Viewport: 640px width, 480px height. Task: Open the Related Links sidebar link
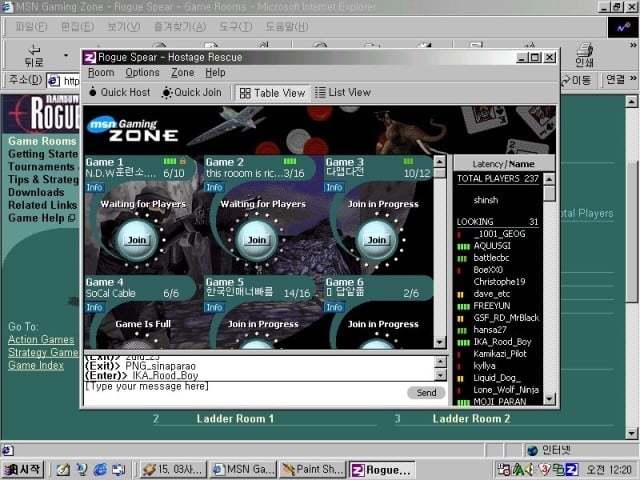click(x=42, y=205)
